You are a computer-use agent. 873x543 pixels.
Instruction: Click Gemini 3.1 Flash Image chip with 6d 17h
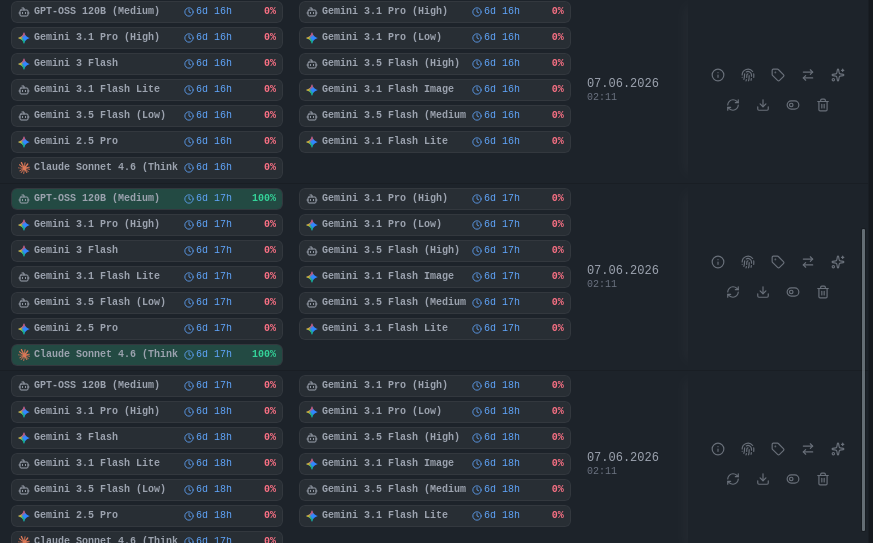pos(435,277)
